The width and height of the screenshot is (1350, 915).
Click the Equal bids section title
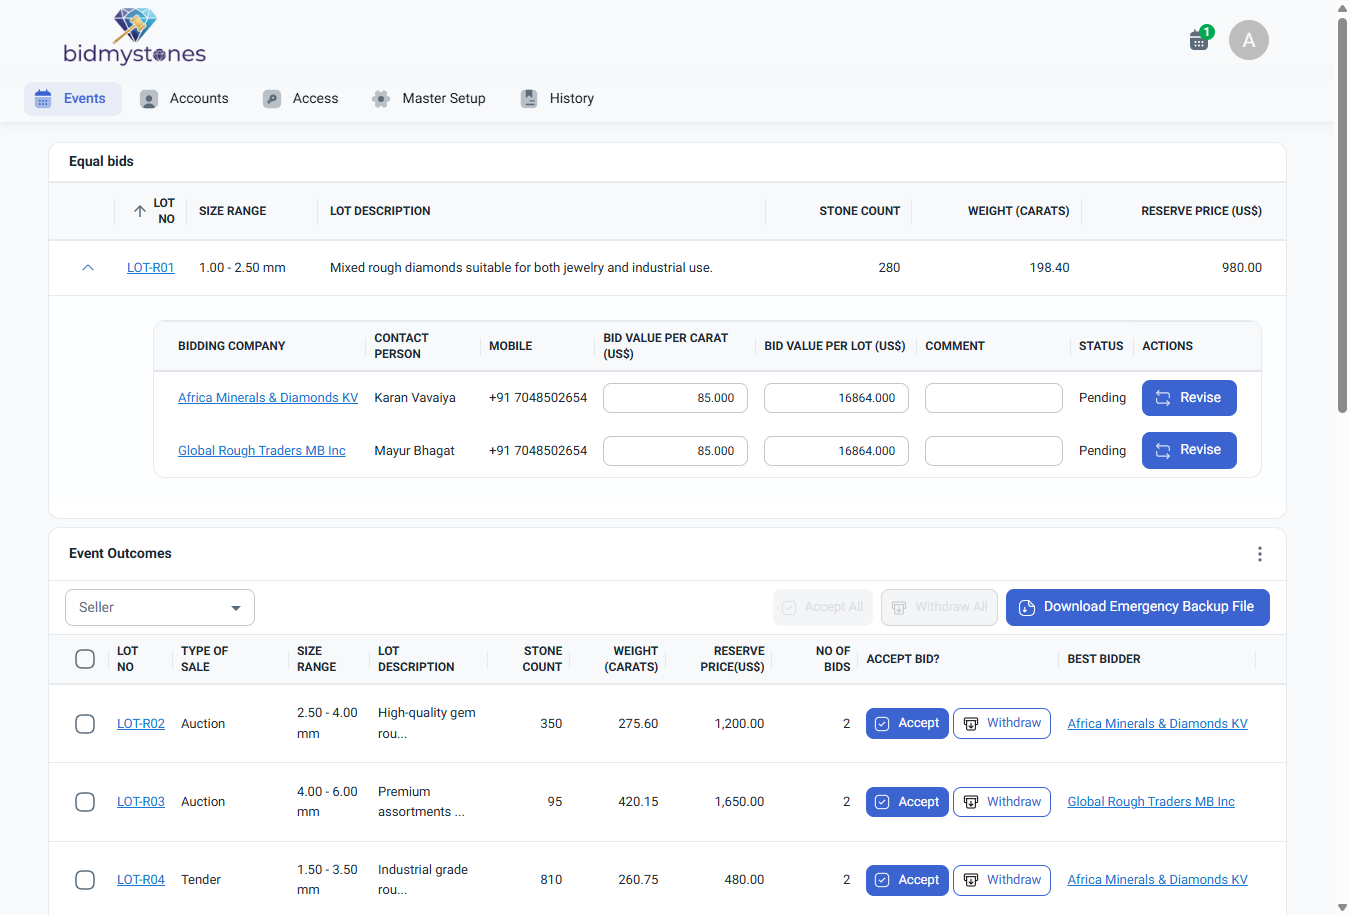pyautogui.click(x=101, y=161)
